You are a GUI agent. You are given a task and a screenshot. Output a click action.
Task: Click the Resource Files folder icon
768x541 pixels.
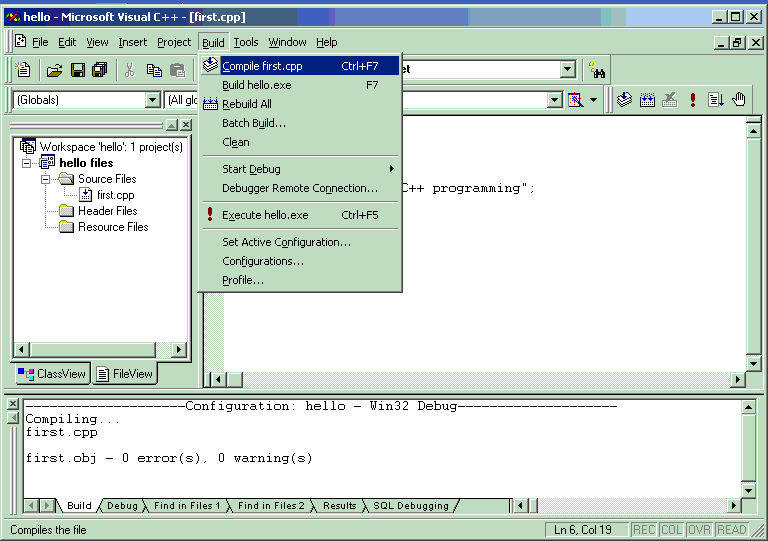tap(66, 227)
